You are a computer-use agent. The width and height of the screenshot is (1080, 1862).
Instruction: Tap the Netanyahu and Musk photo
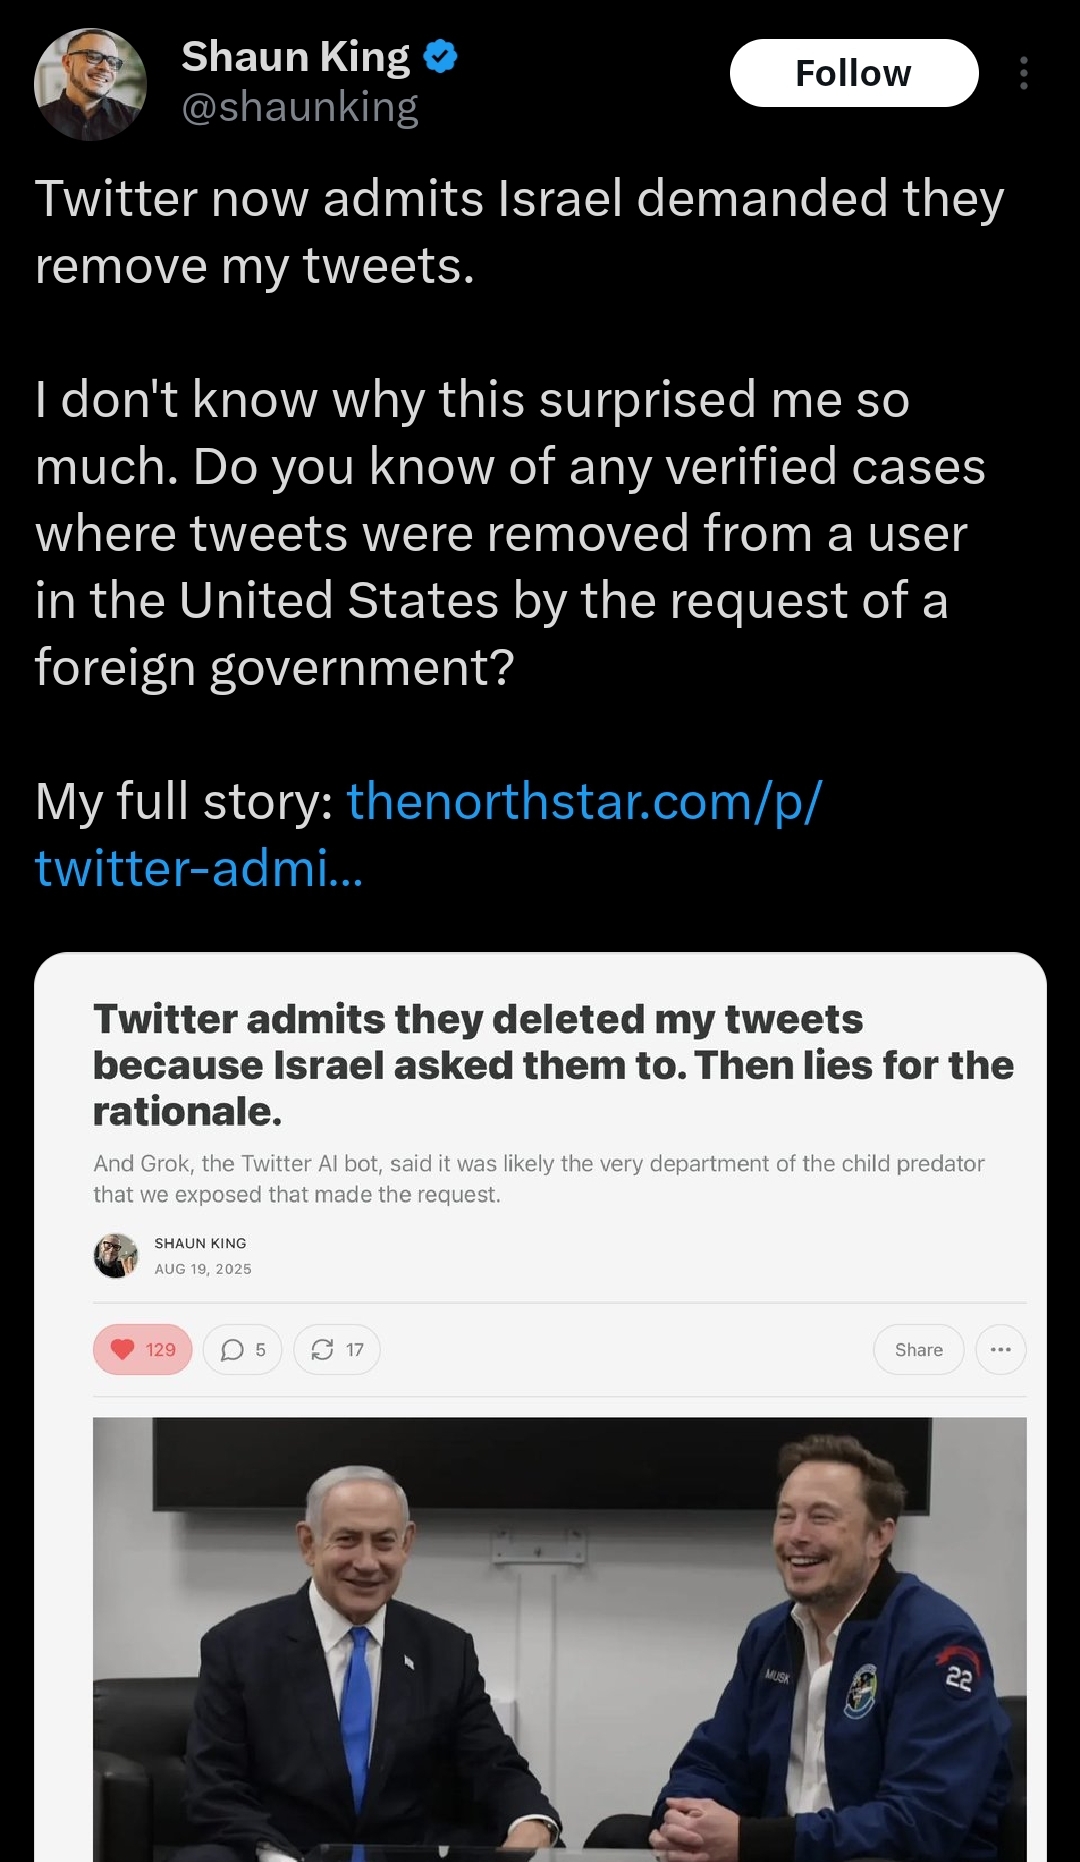559,1638
